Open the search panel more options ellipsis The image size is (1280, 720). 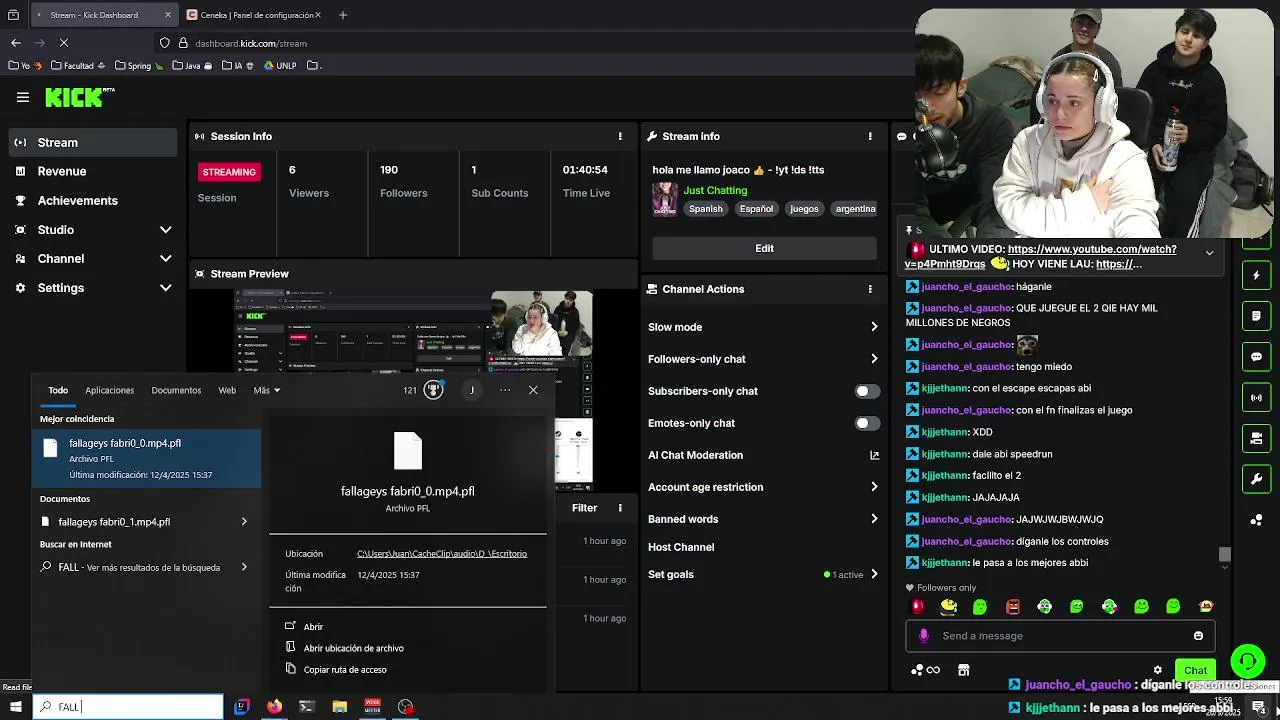[x=505, y=390]
